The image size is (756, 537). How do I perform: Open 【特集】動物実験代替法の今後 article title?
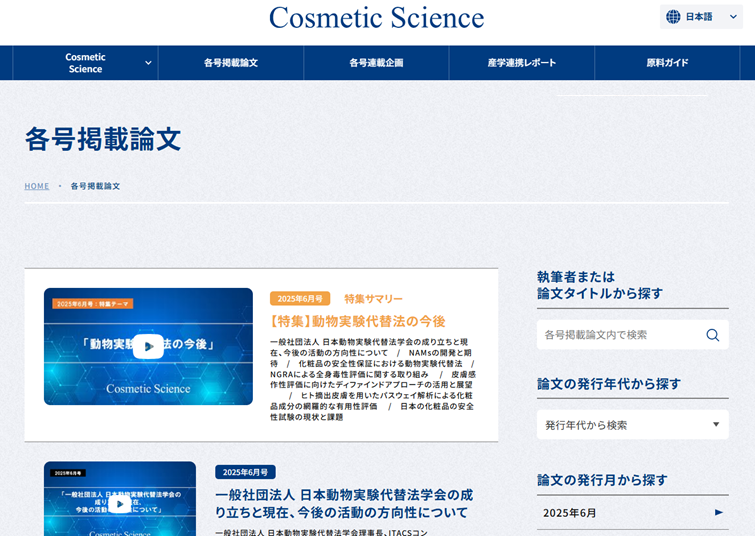tap(357, 321)
